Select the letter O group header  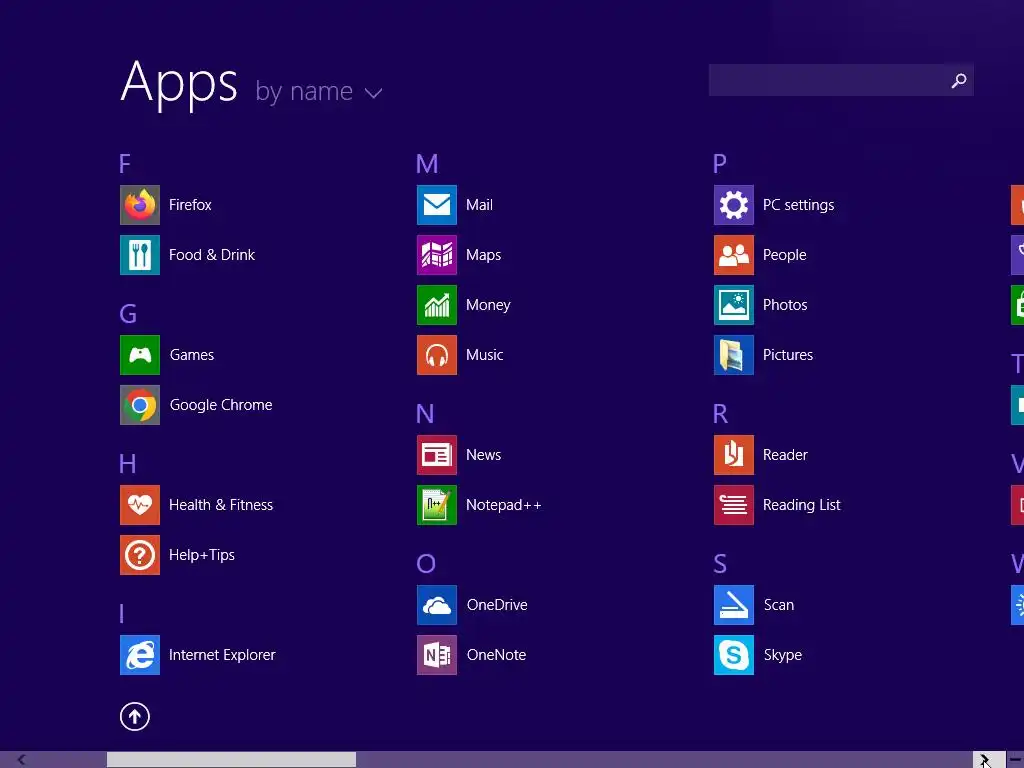426,564
